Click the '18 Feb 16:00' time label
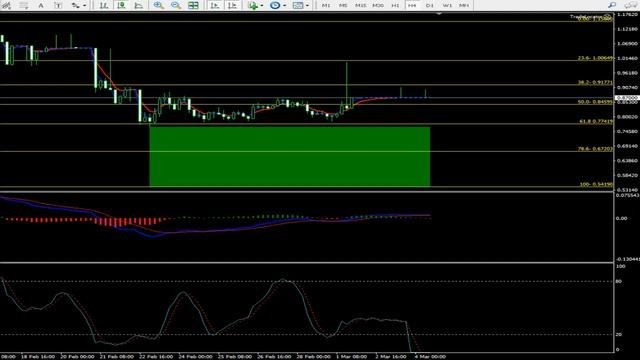 coord(38,357)
